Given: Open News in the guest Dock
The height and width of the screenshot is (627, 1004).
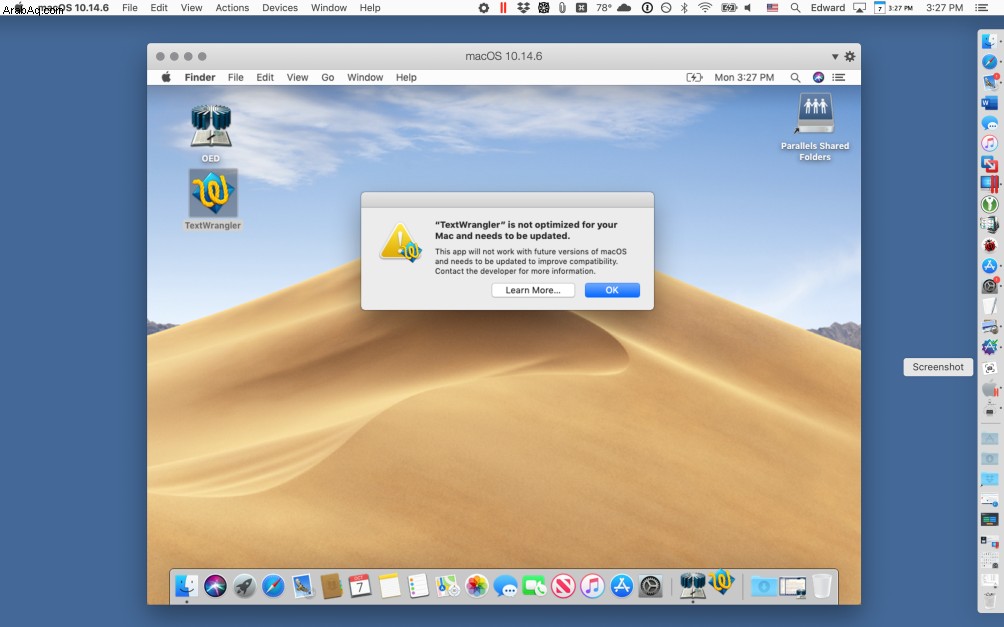Looking at the screenshot, I should [563, 585].
